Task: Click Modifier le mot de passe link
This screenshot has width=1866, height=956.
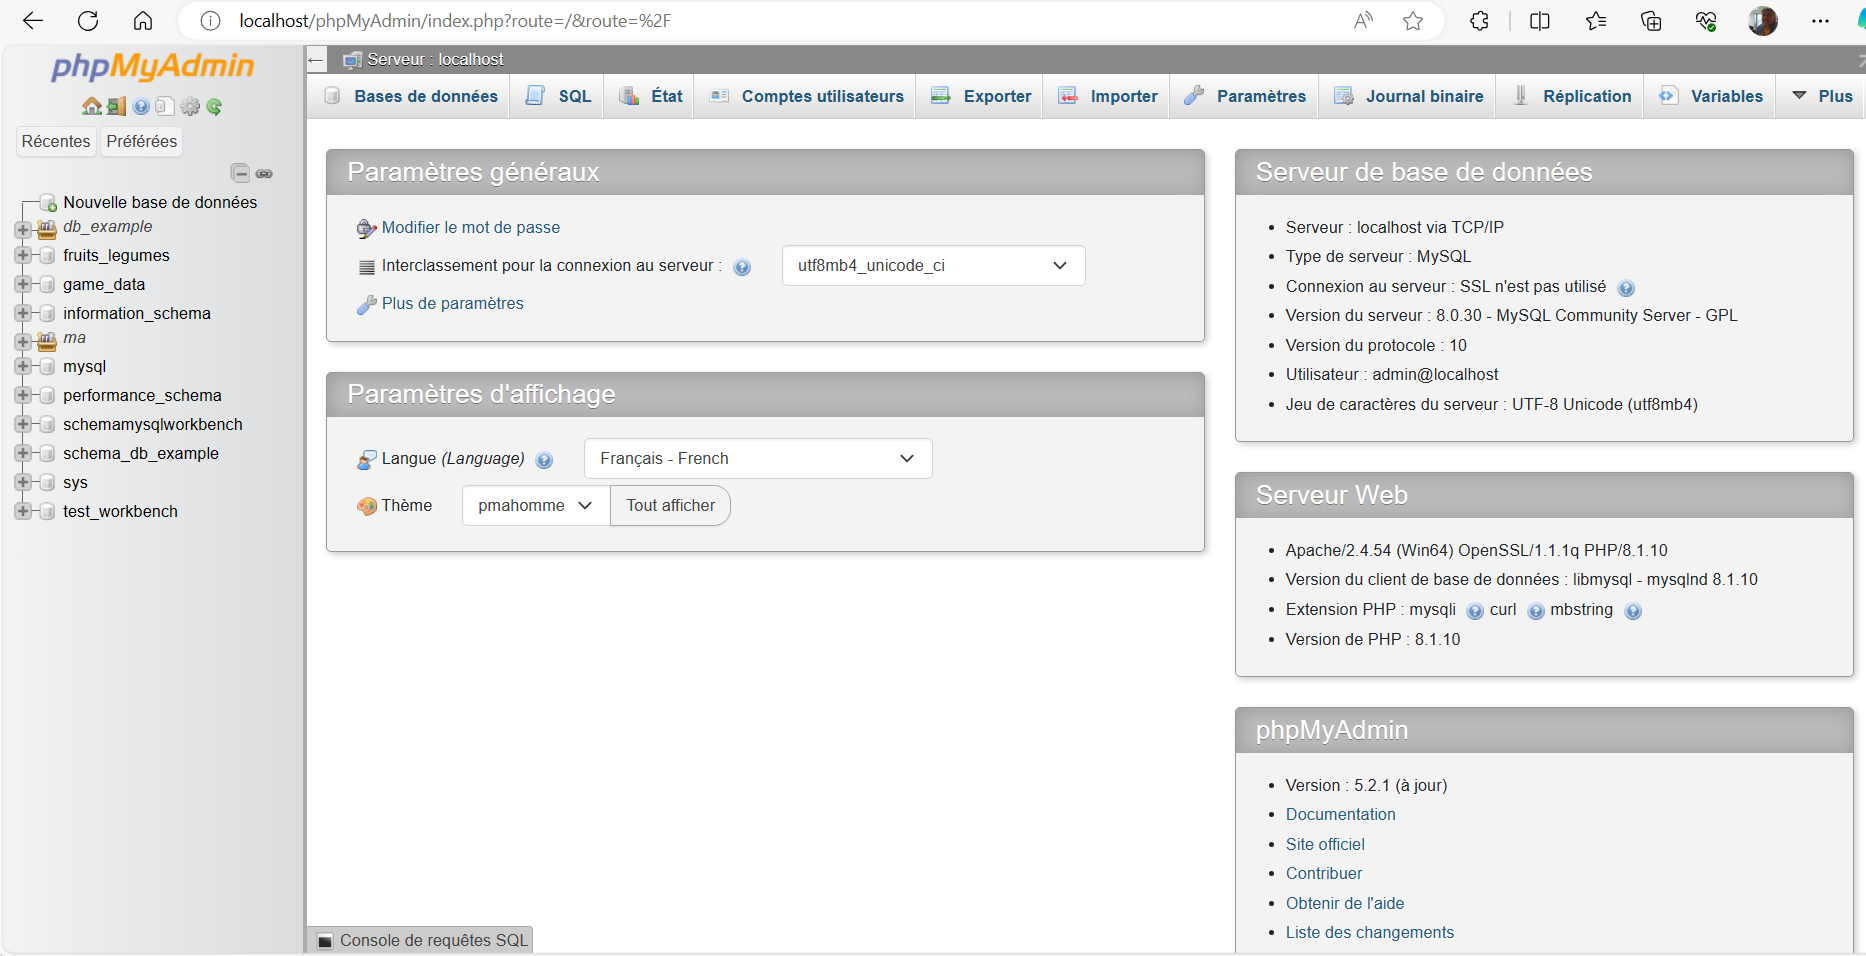Action: pyautogui.click(x=470, y=228)
